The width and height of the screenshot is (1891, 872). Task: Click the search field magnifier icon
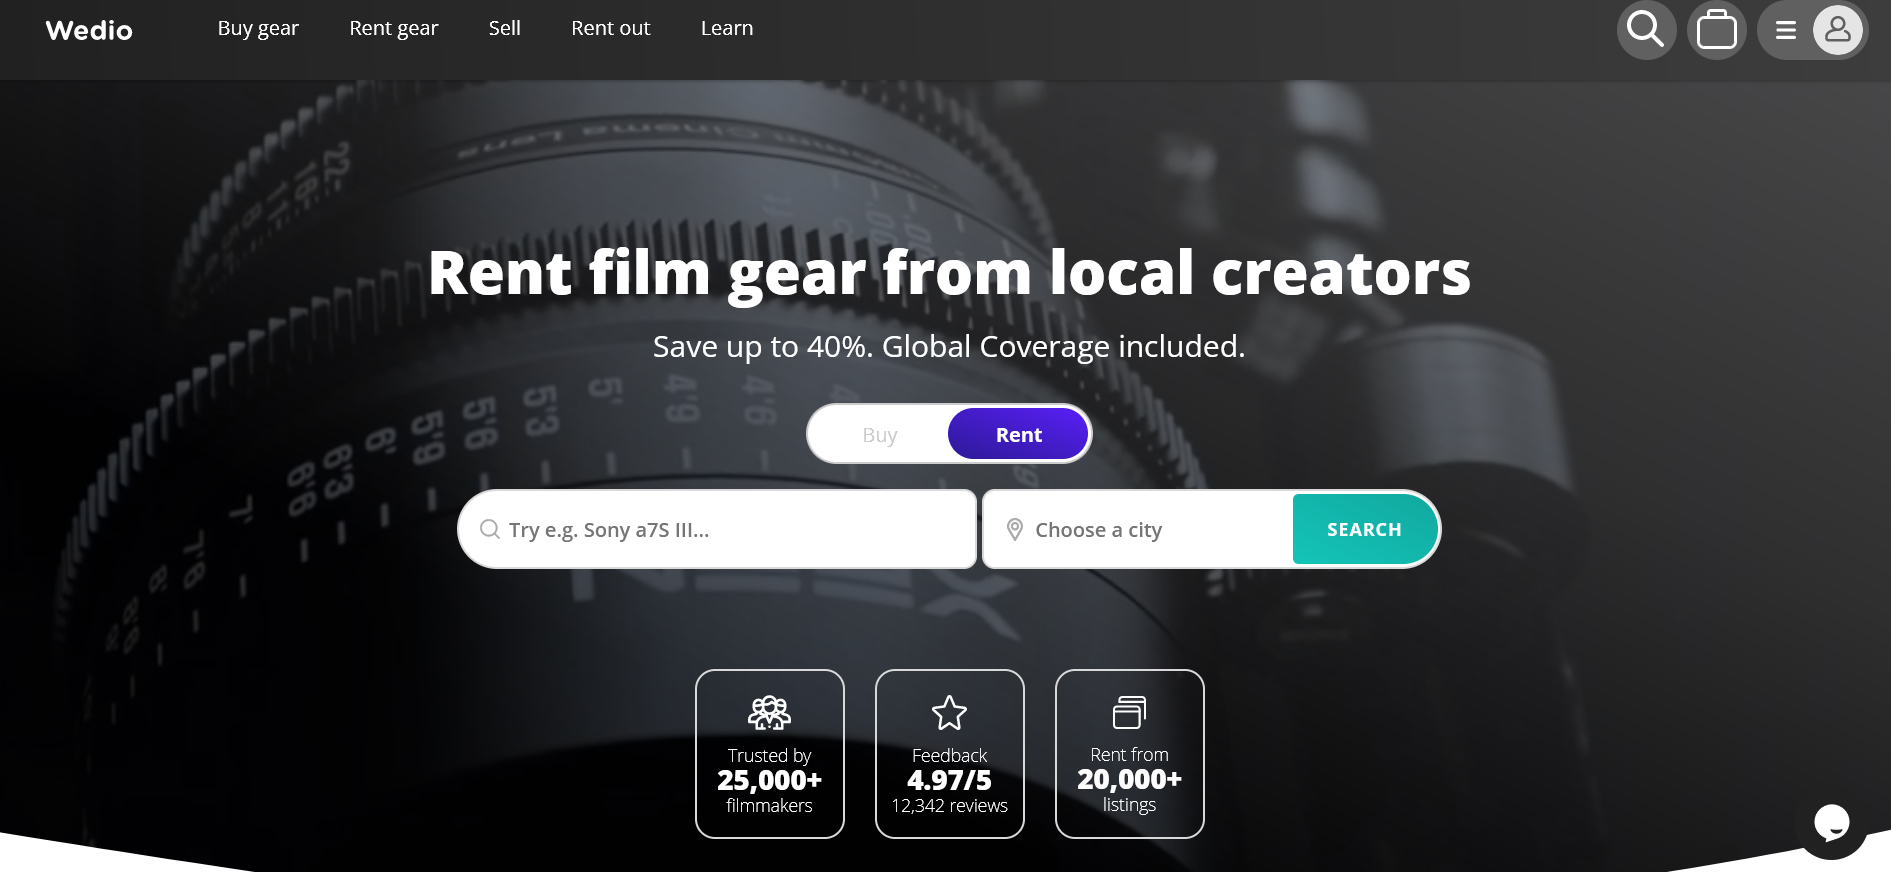490,529
